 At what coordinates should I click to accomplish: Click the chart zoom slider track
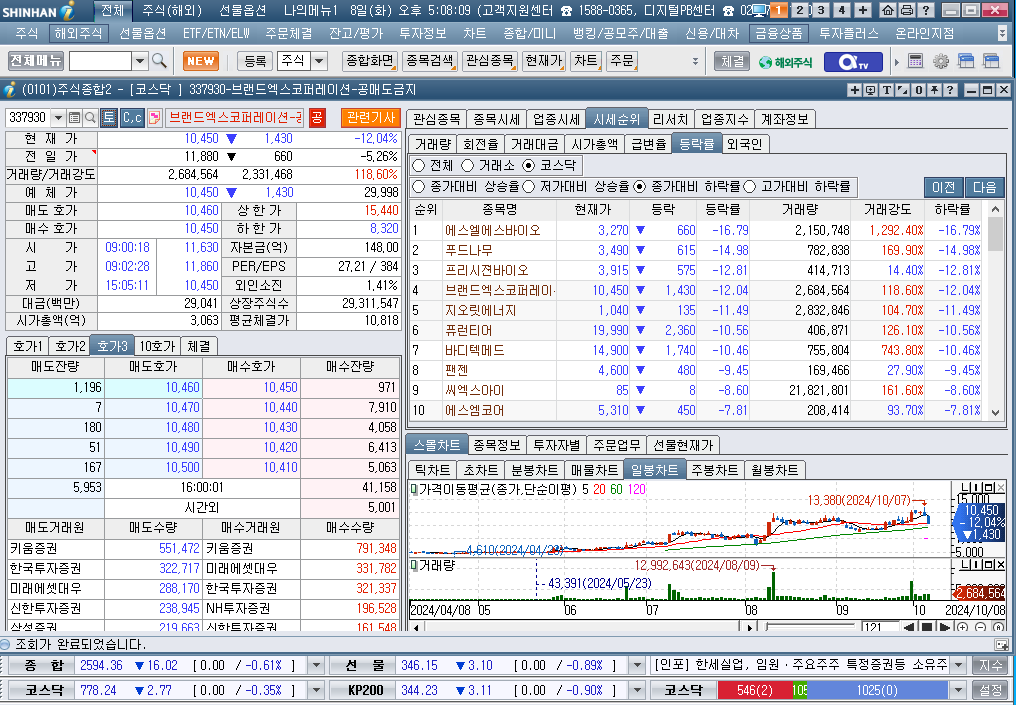(x=811, y=627)
